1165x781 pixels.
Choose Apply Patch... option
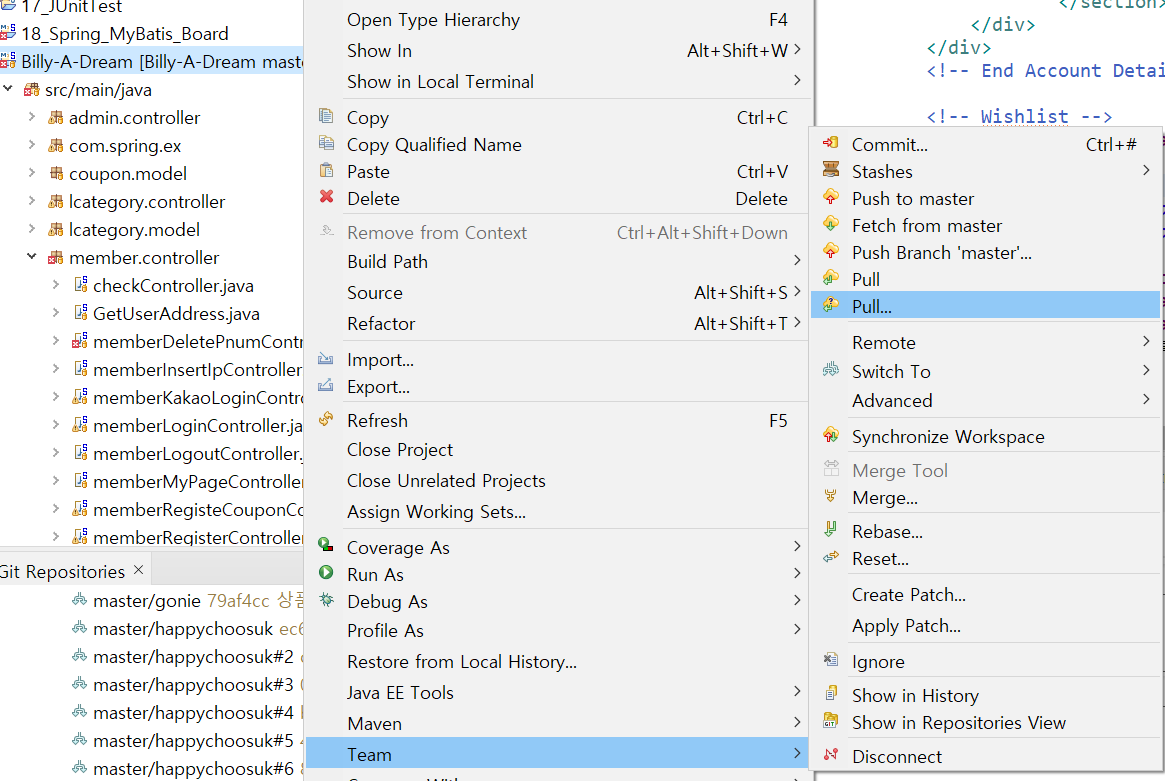point(985,626)
